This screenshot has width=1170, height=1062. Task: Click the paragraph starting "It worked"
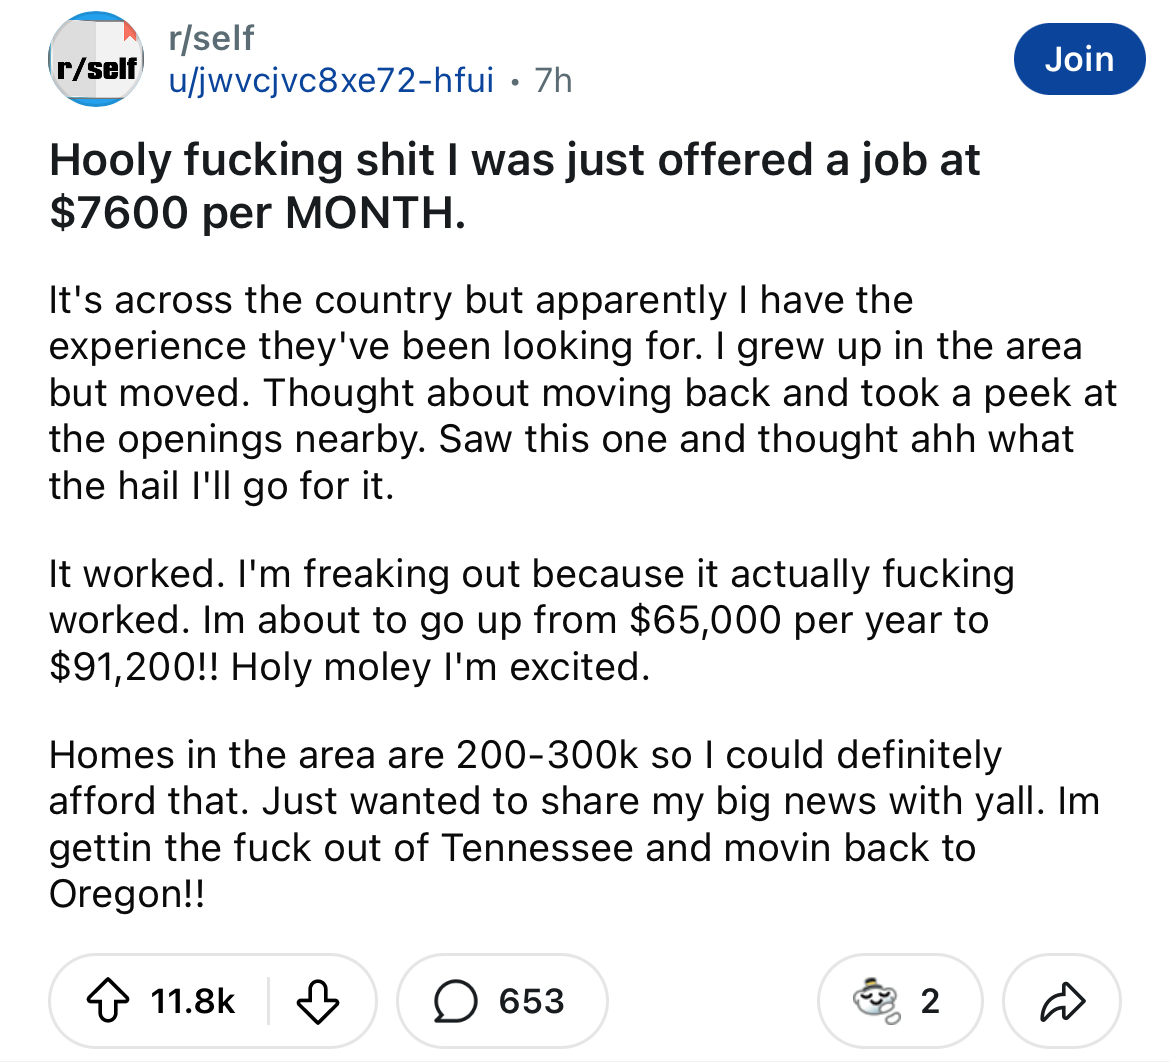tap(531, 619)
